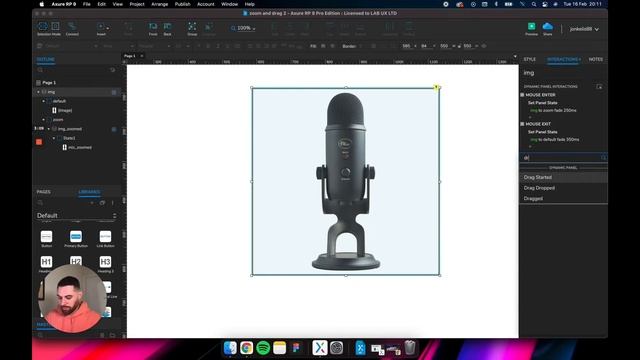Select the Page 1 canvas tab
Screen dimensions: 640x360
[129, 56]
